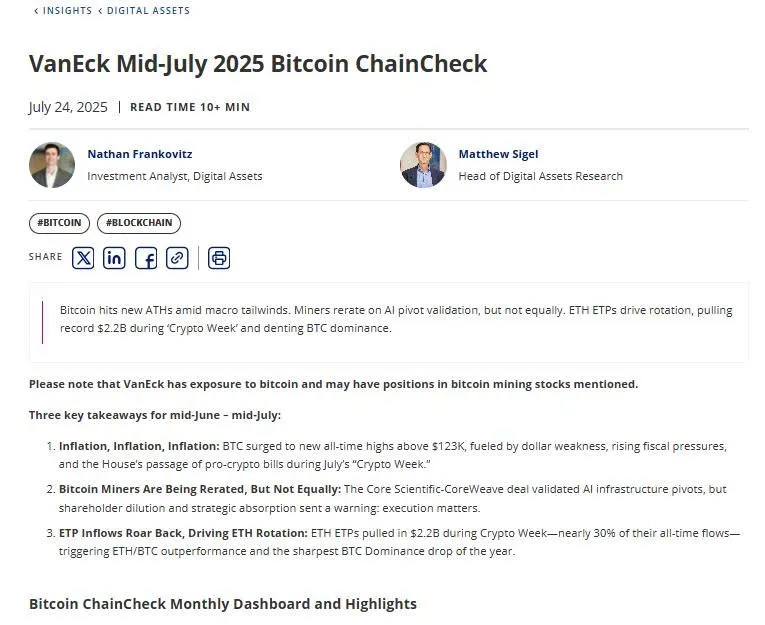Open Nathan Frankovitz author profile
Screen dimensions: 765x625
pos(140,154)
